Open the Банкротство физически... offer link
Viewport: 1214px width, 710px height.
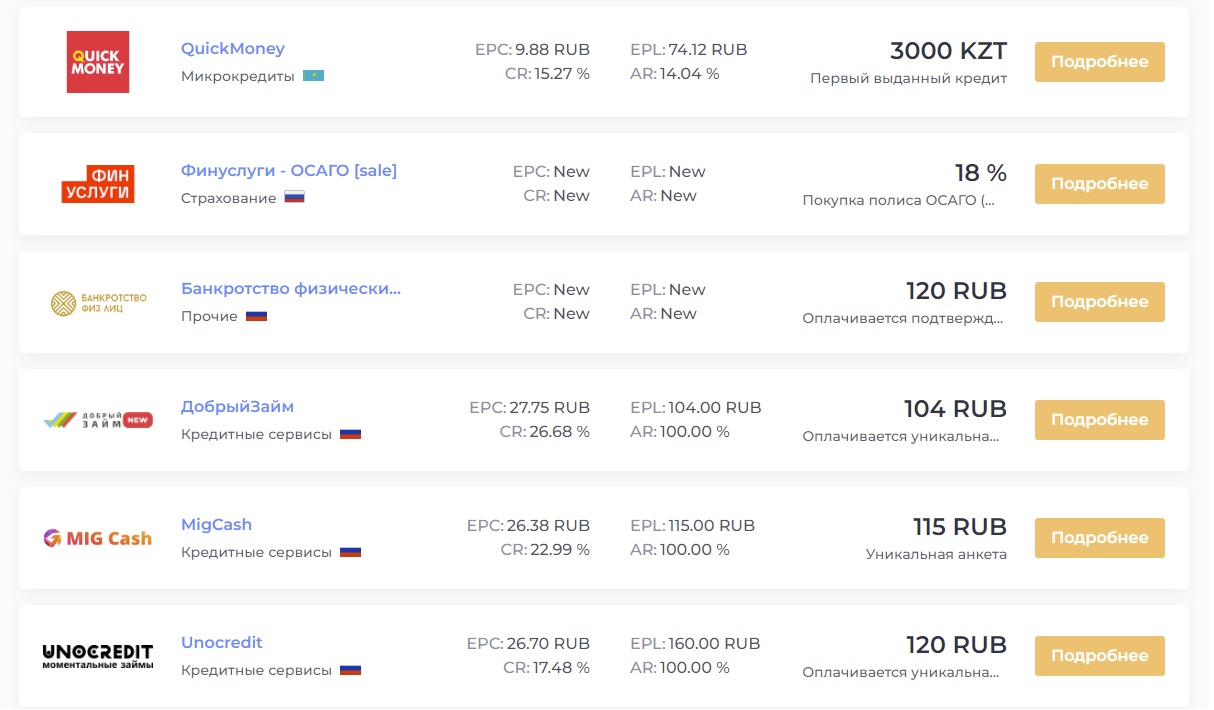(x=291, y=289)
